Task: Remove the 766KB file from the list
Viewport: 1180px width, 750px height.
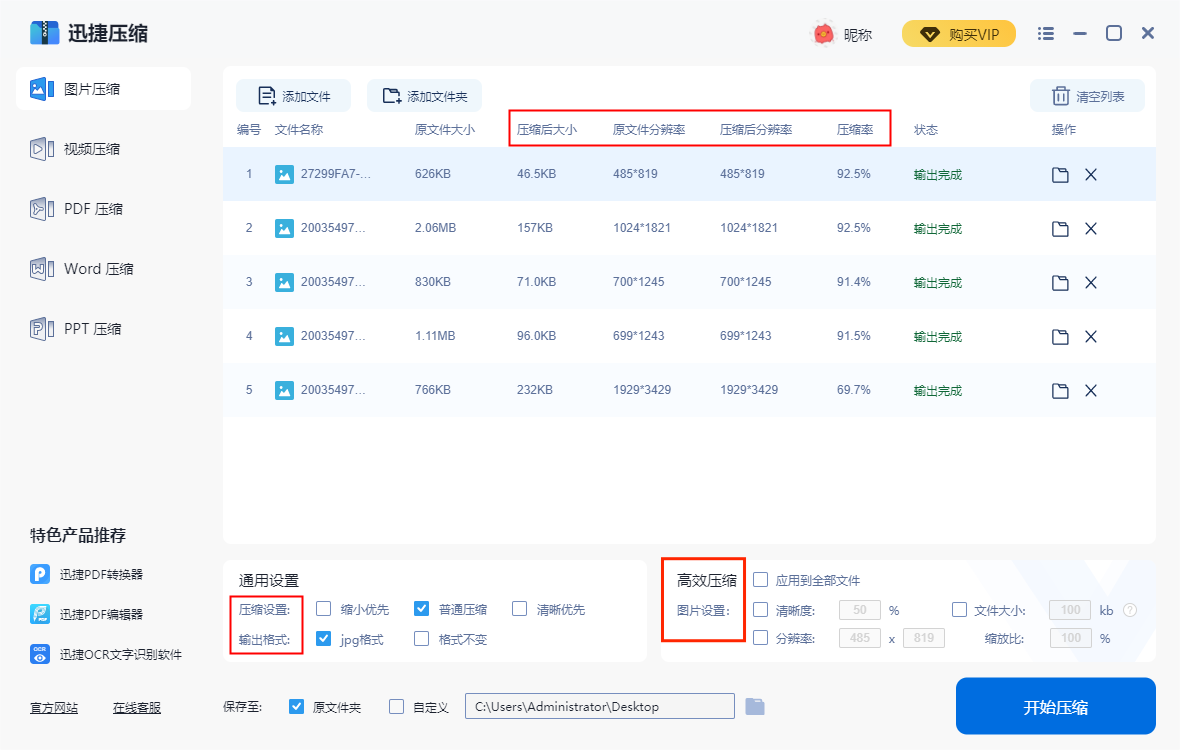Action: (x=1090, y=391)
